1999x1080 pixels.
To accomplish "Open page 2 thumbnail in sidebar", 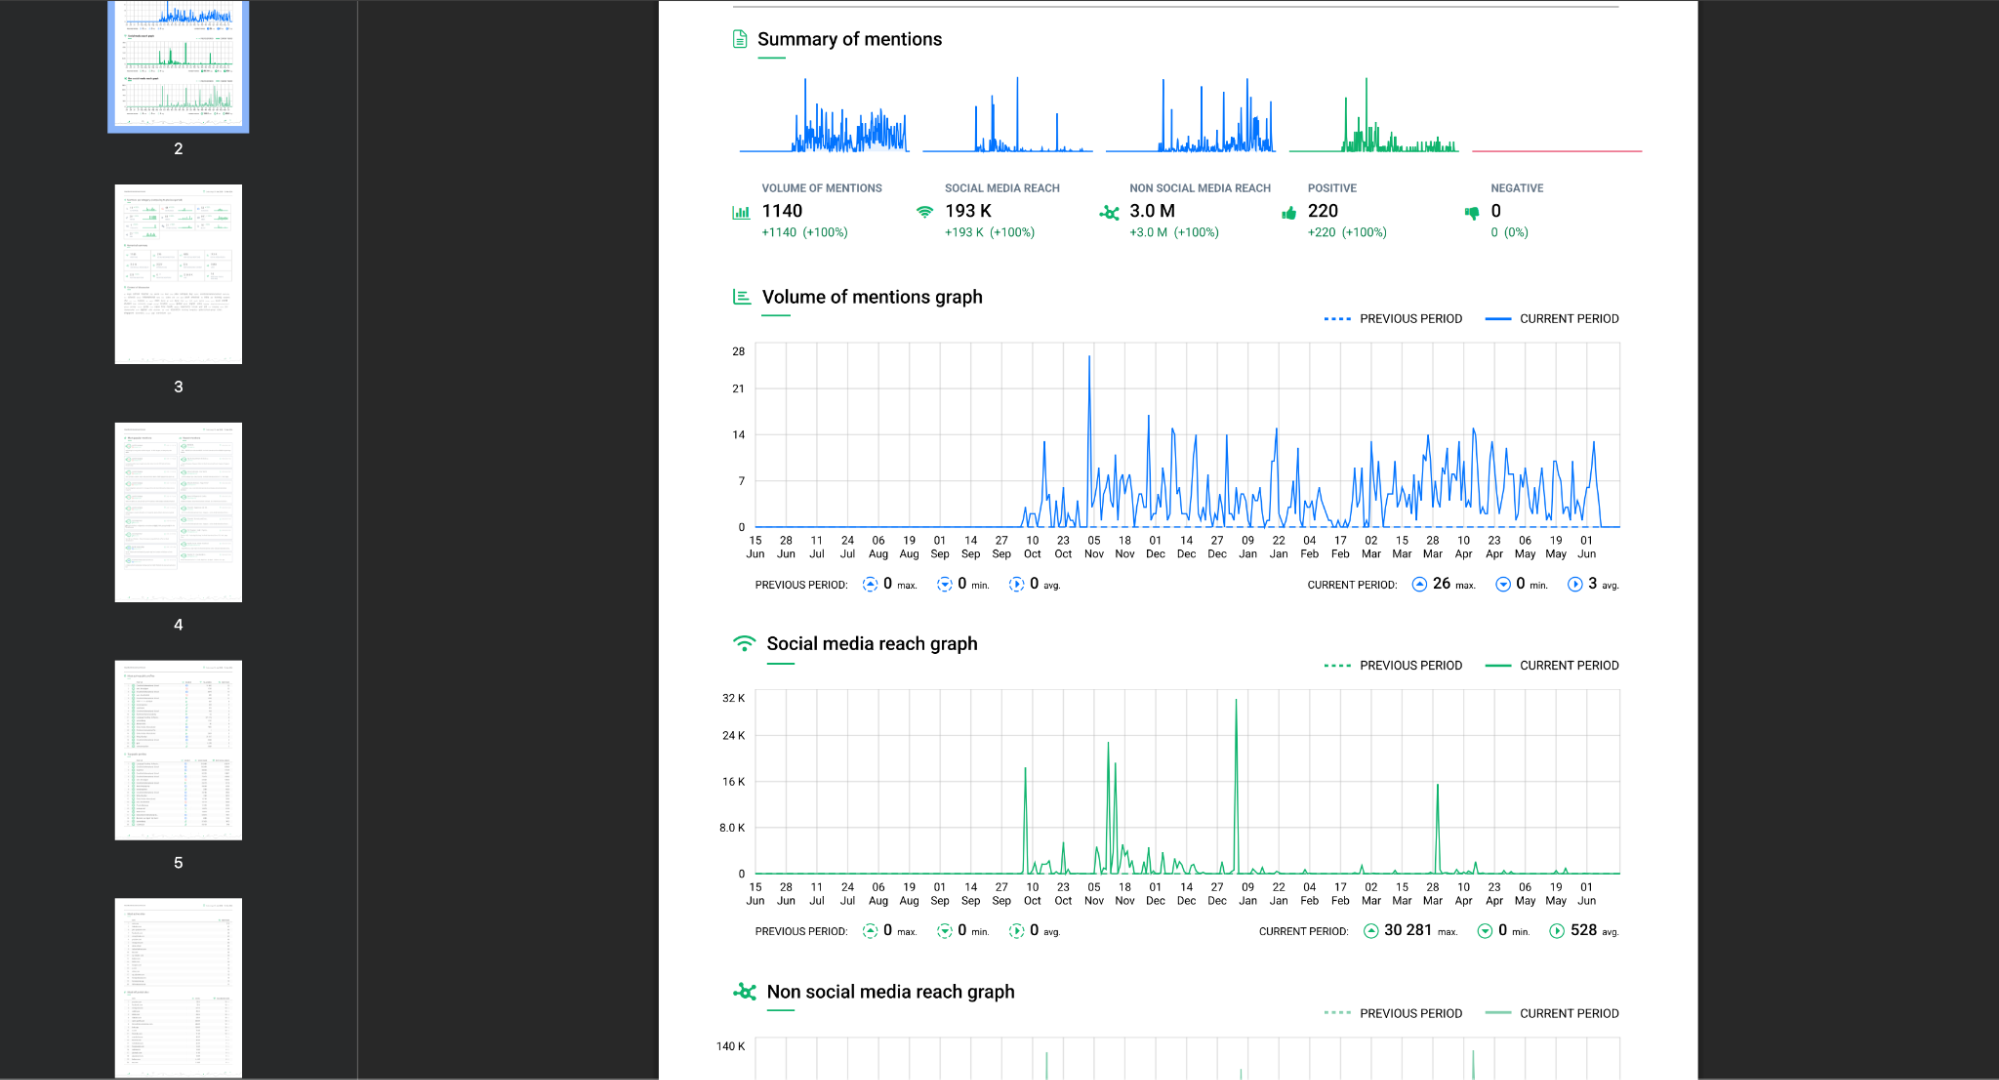I will click(178, 64).
